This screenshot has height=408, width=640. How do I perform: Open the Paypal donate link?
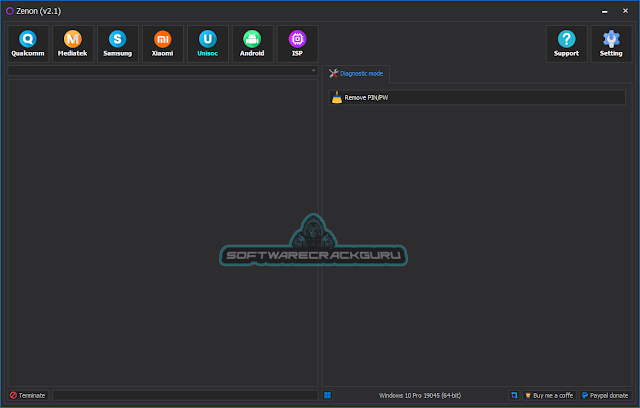pos(606,395)
